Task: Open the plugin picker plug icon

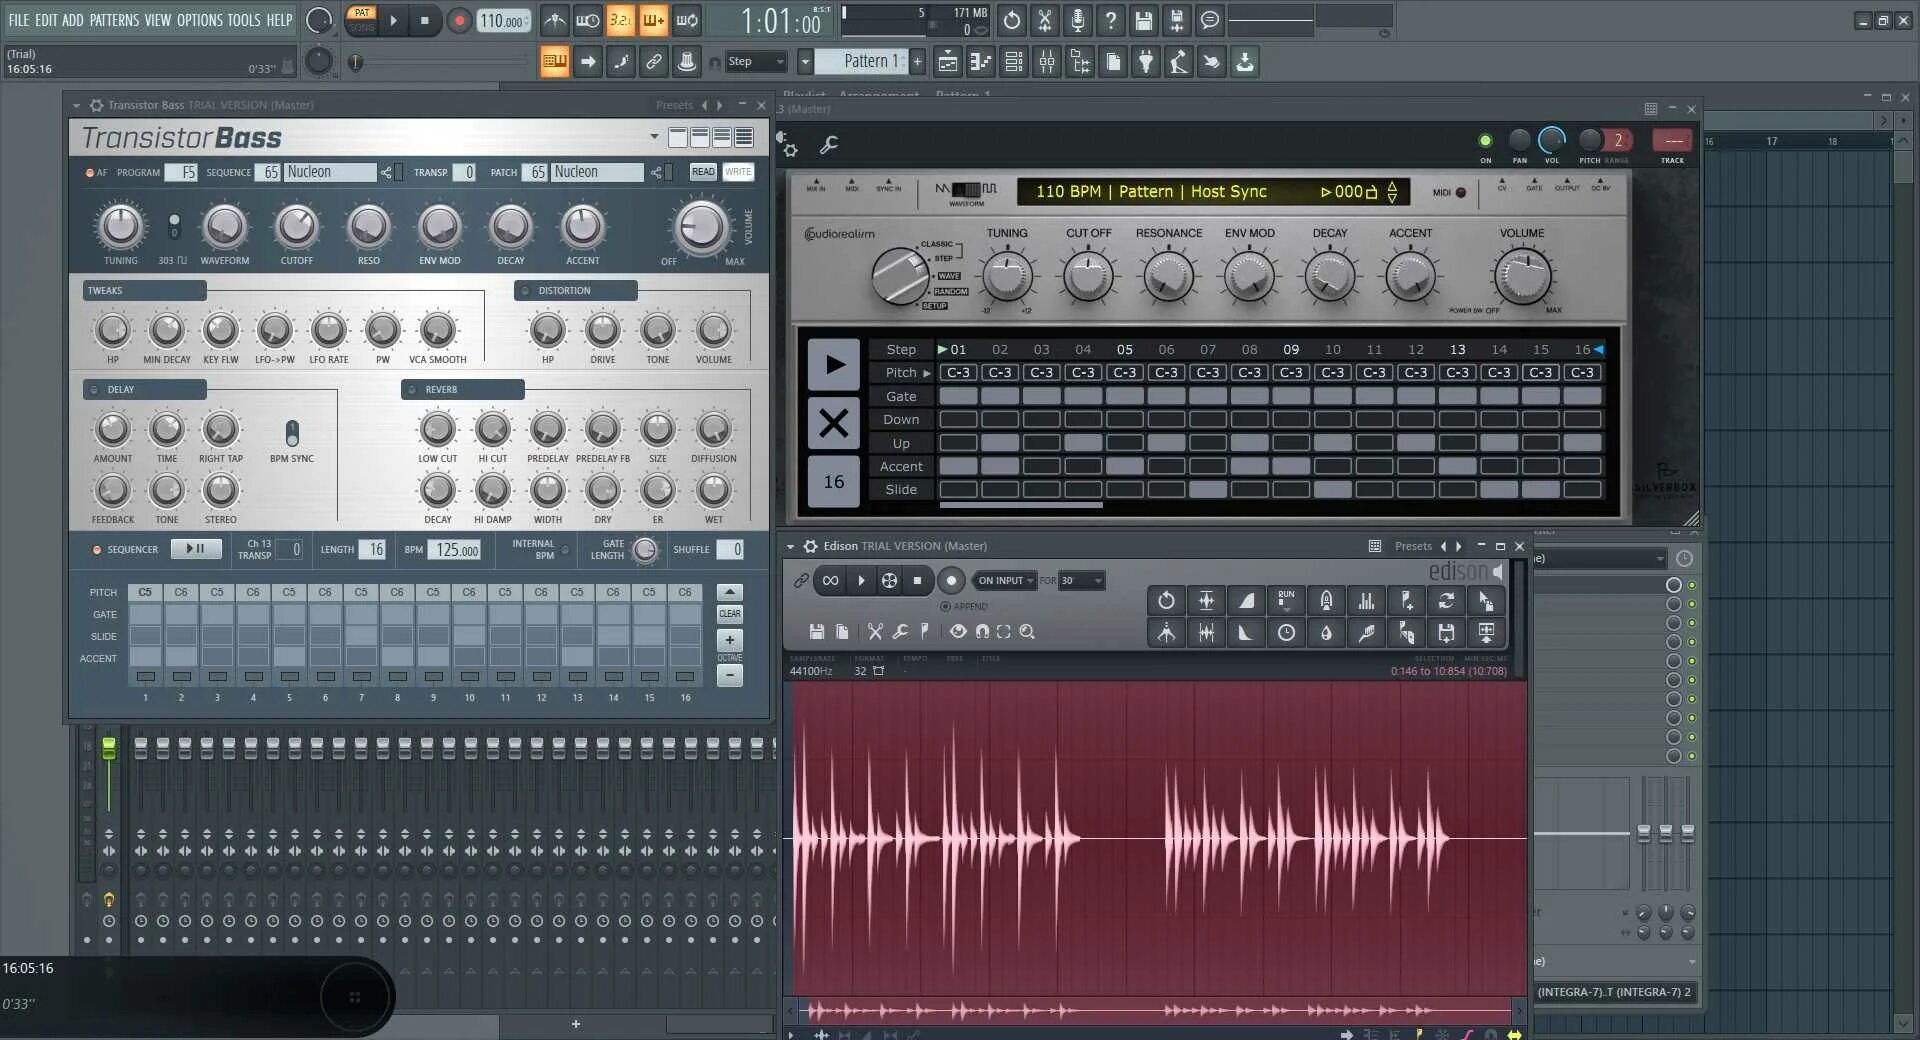Action: tap(1146, 62)
